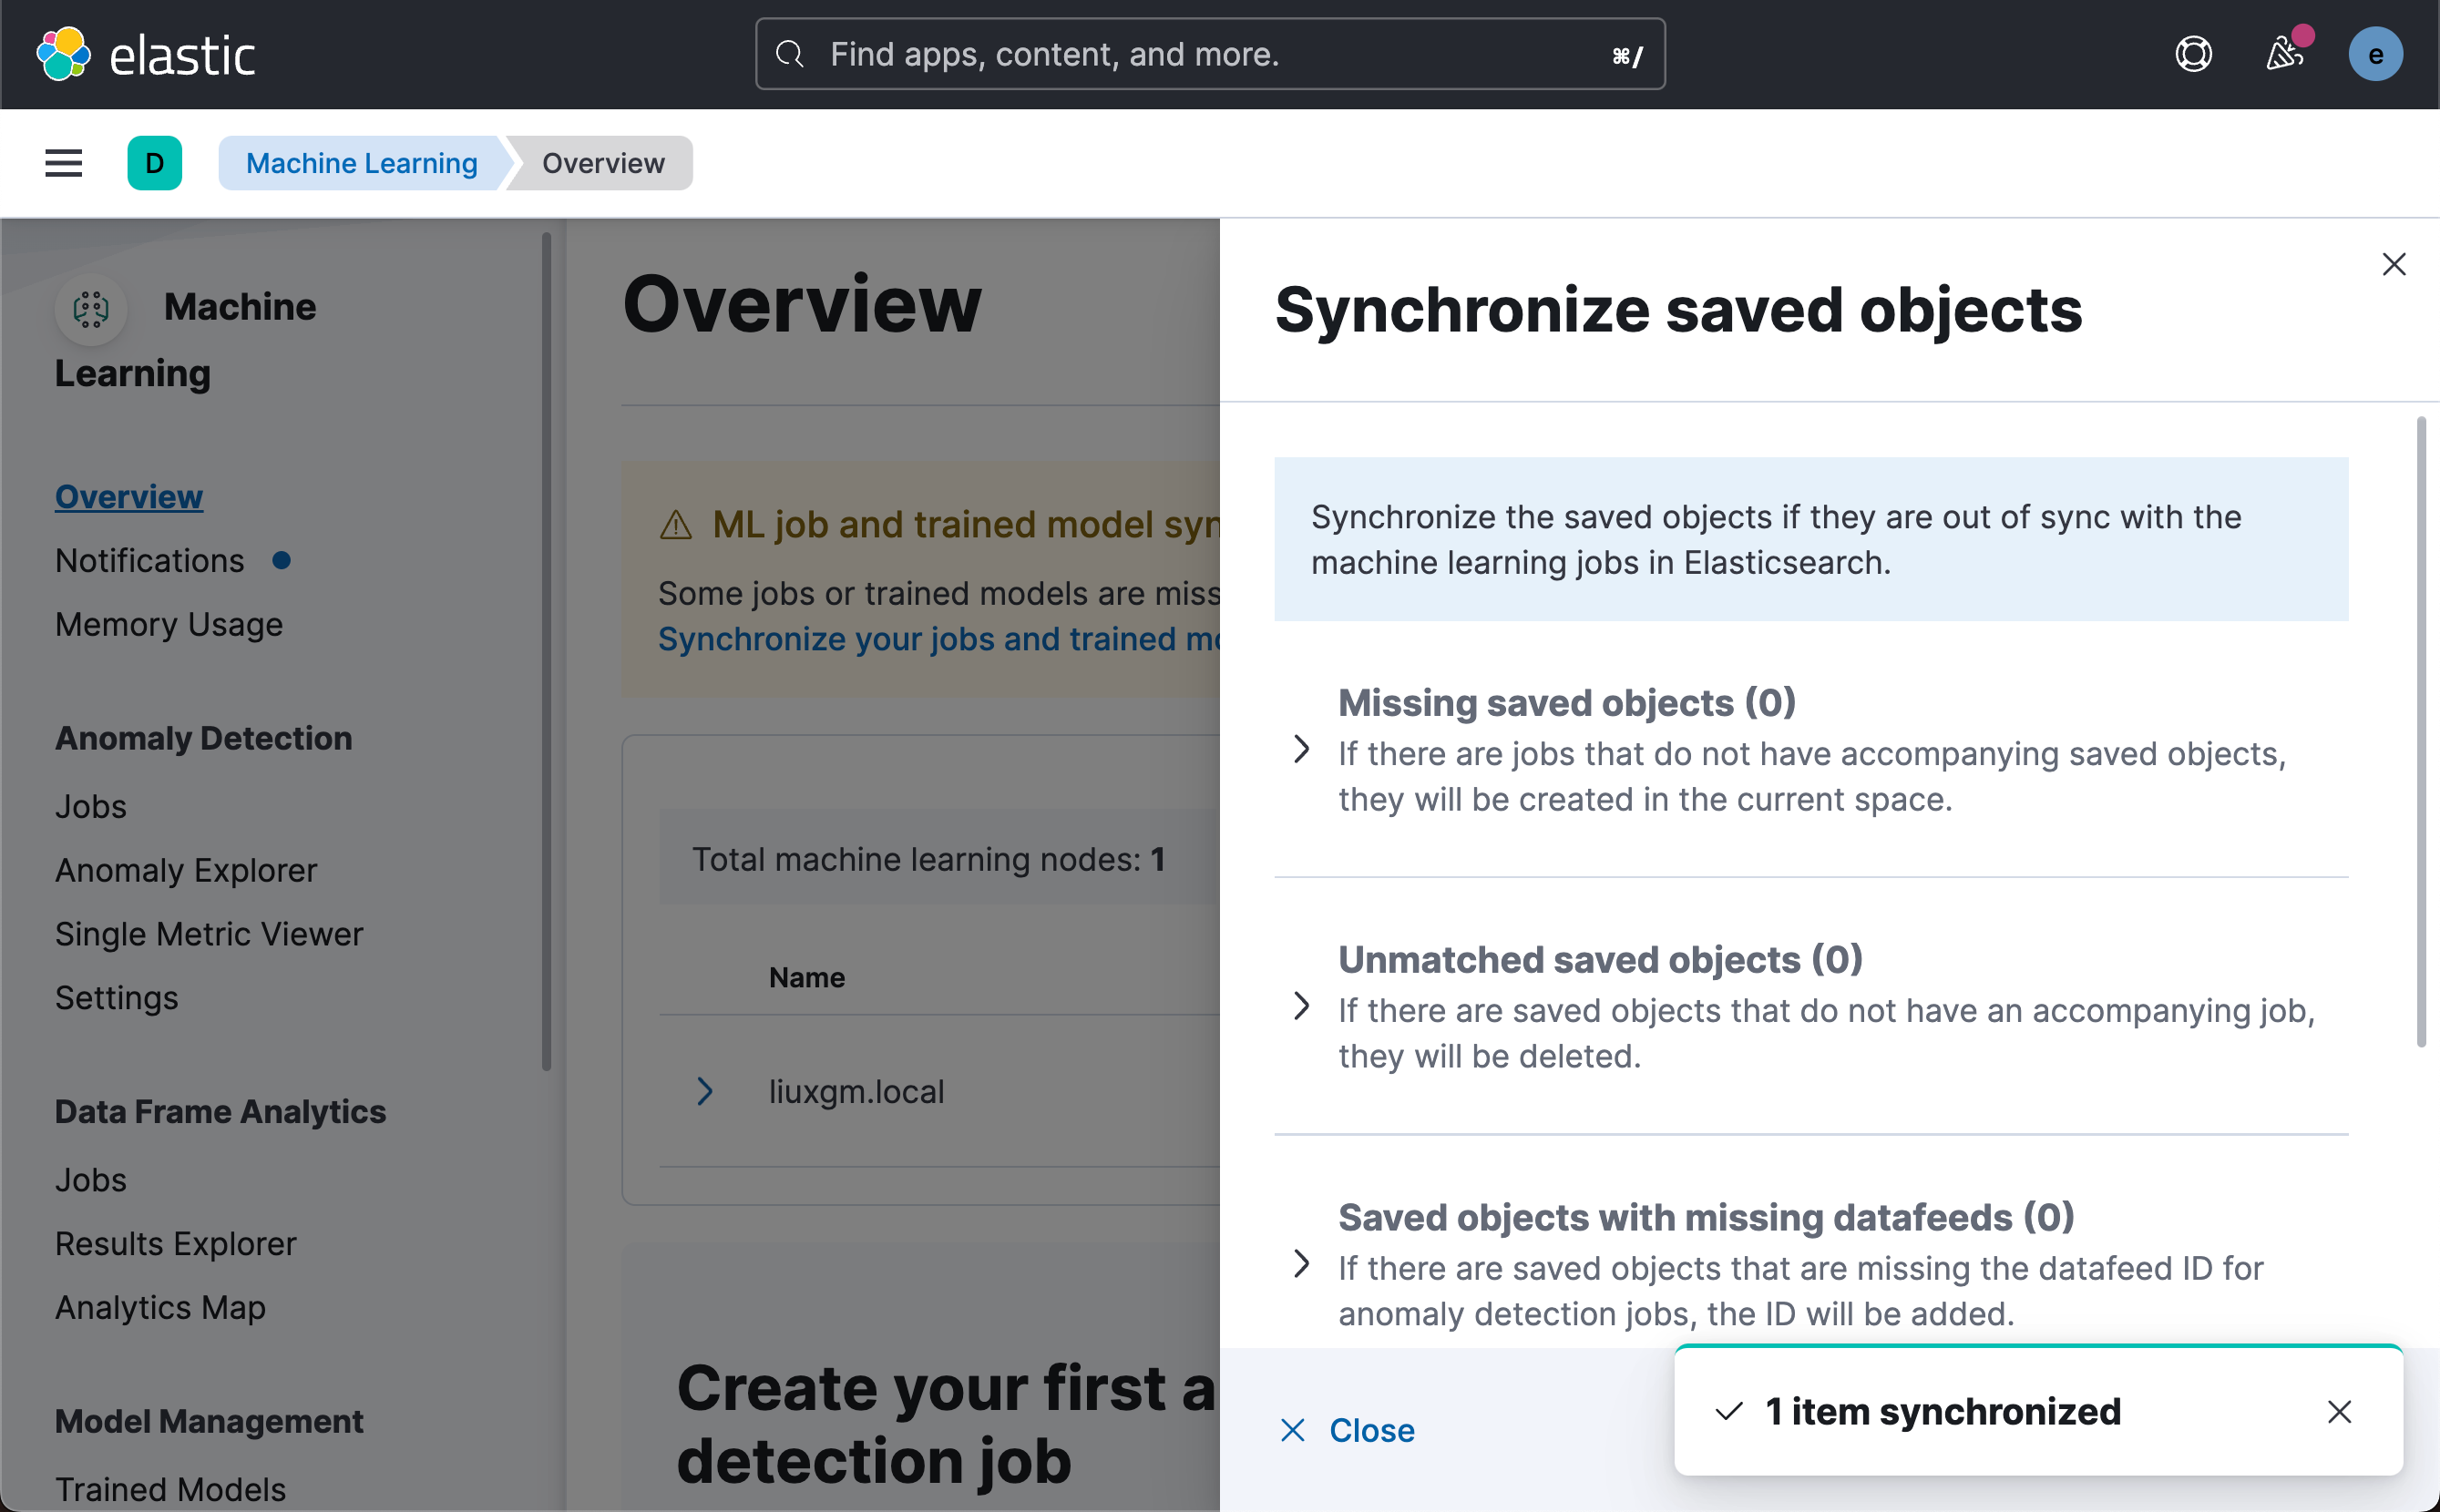2440x1512 pixels.
Task: Click the Overview breadcrumb
Action: point(603,163)
